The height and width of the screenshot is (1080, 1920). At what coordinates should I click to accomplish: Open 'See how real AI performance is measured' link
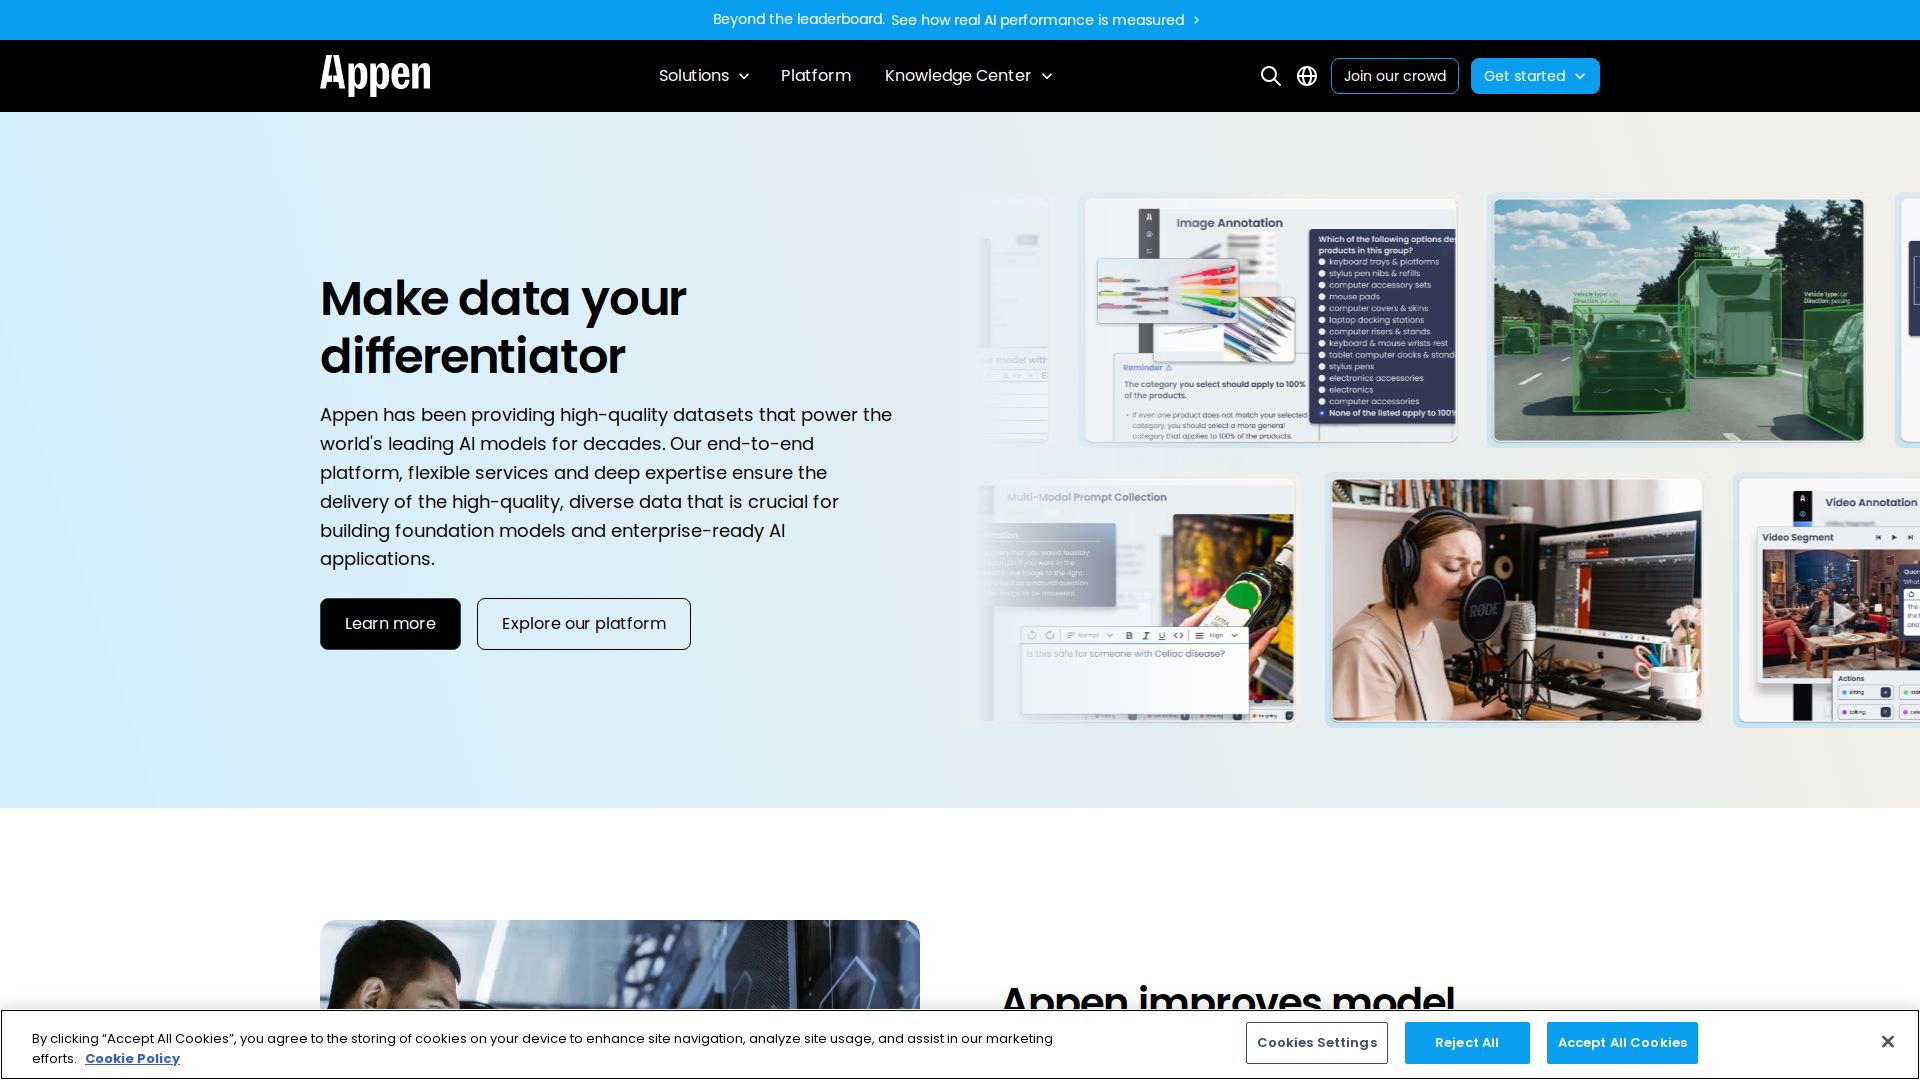1037,20
